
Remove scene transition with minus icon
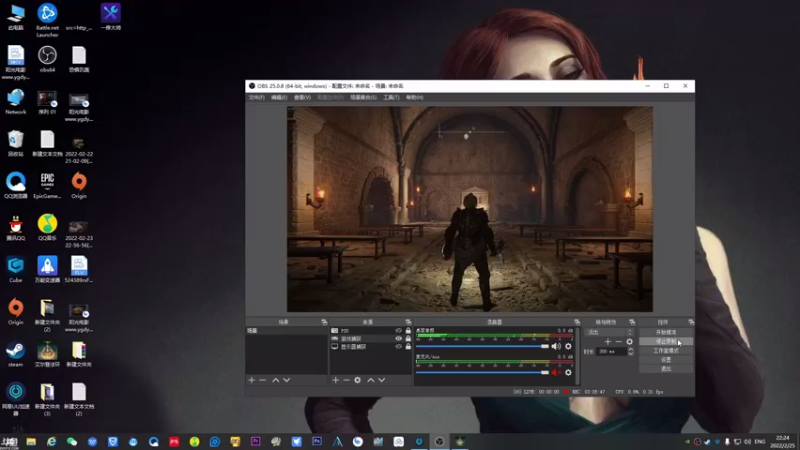pos(618,342)
